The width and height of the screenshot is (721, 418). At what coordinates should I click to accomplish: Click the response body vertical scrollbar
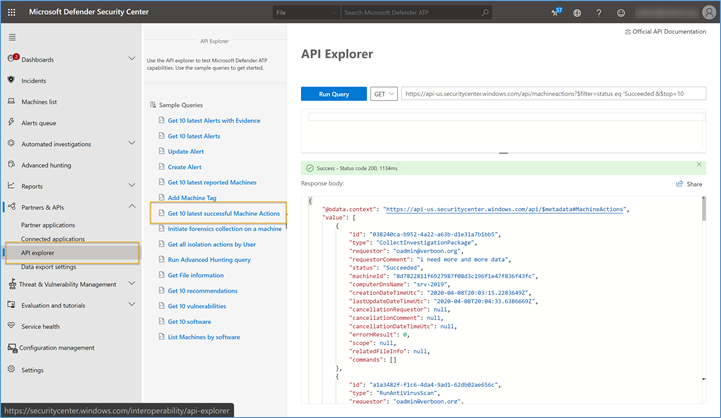704,209
